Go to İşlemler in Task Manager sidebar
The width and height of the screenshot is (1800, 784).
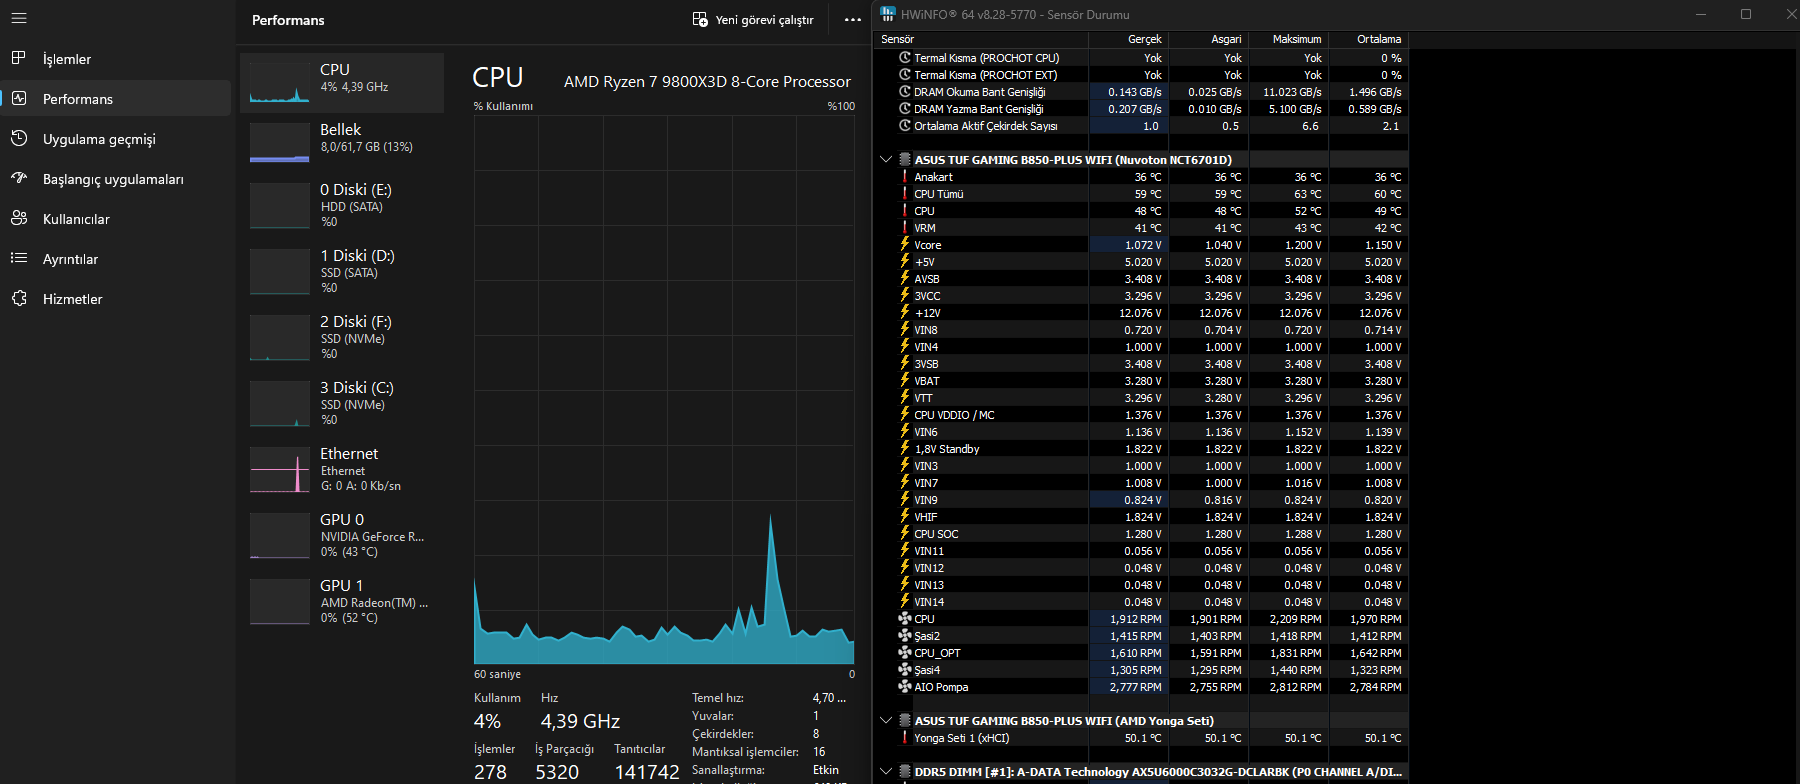116,59
